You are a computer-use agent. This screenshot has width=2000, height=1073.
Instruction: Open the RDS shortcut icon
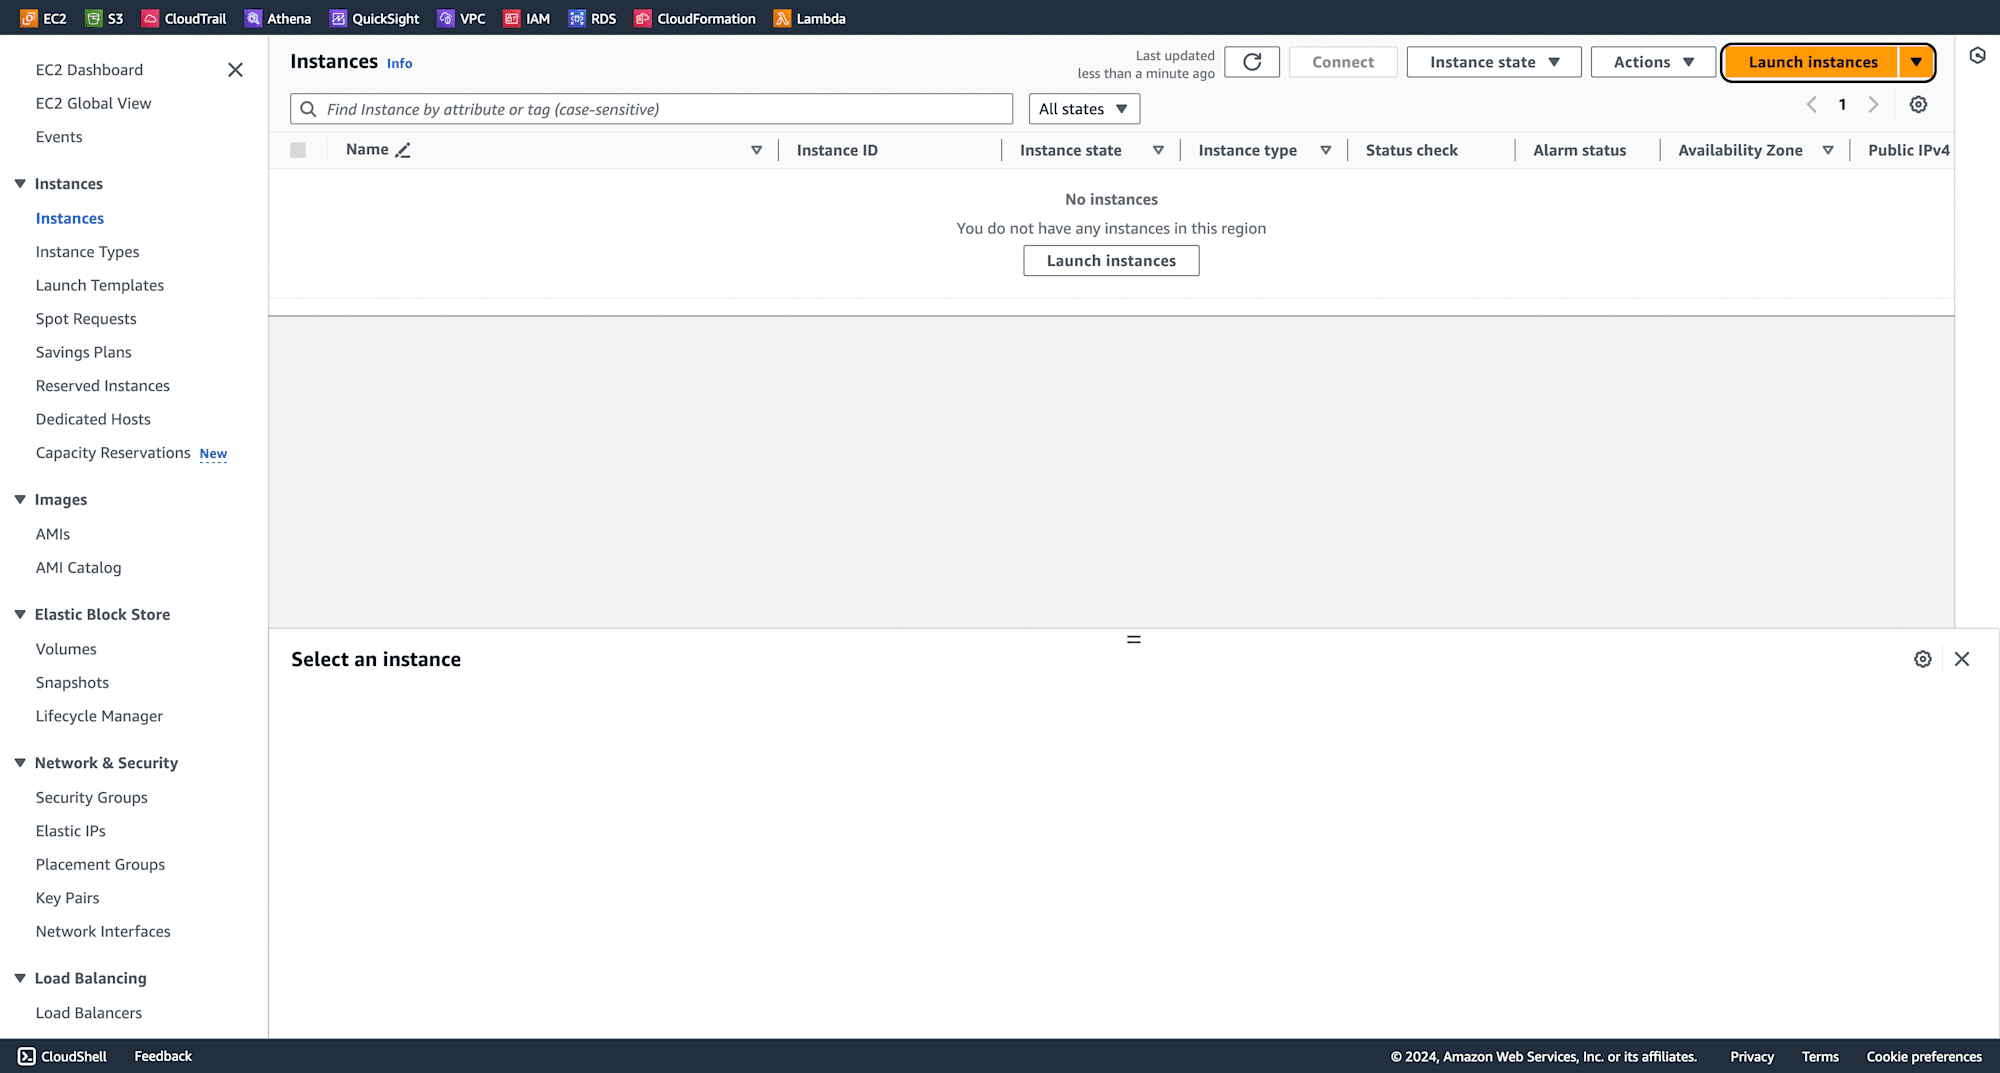(577, 18)
